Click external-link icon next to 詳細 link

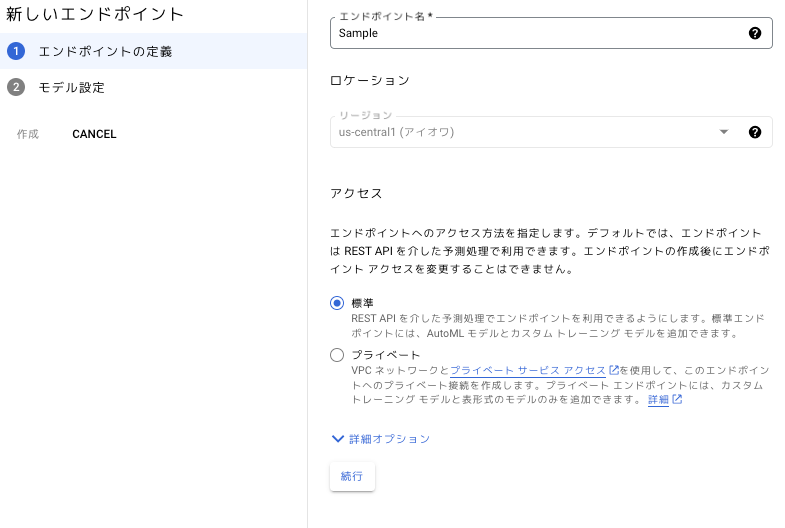pos(677,400)
